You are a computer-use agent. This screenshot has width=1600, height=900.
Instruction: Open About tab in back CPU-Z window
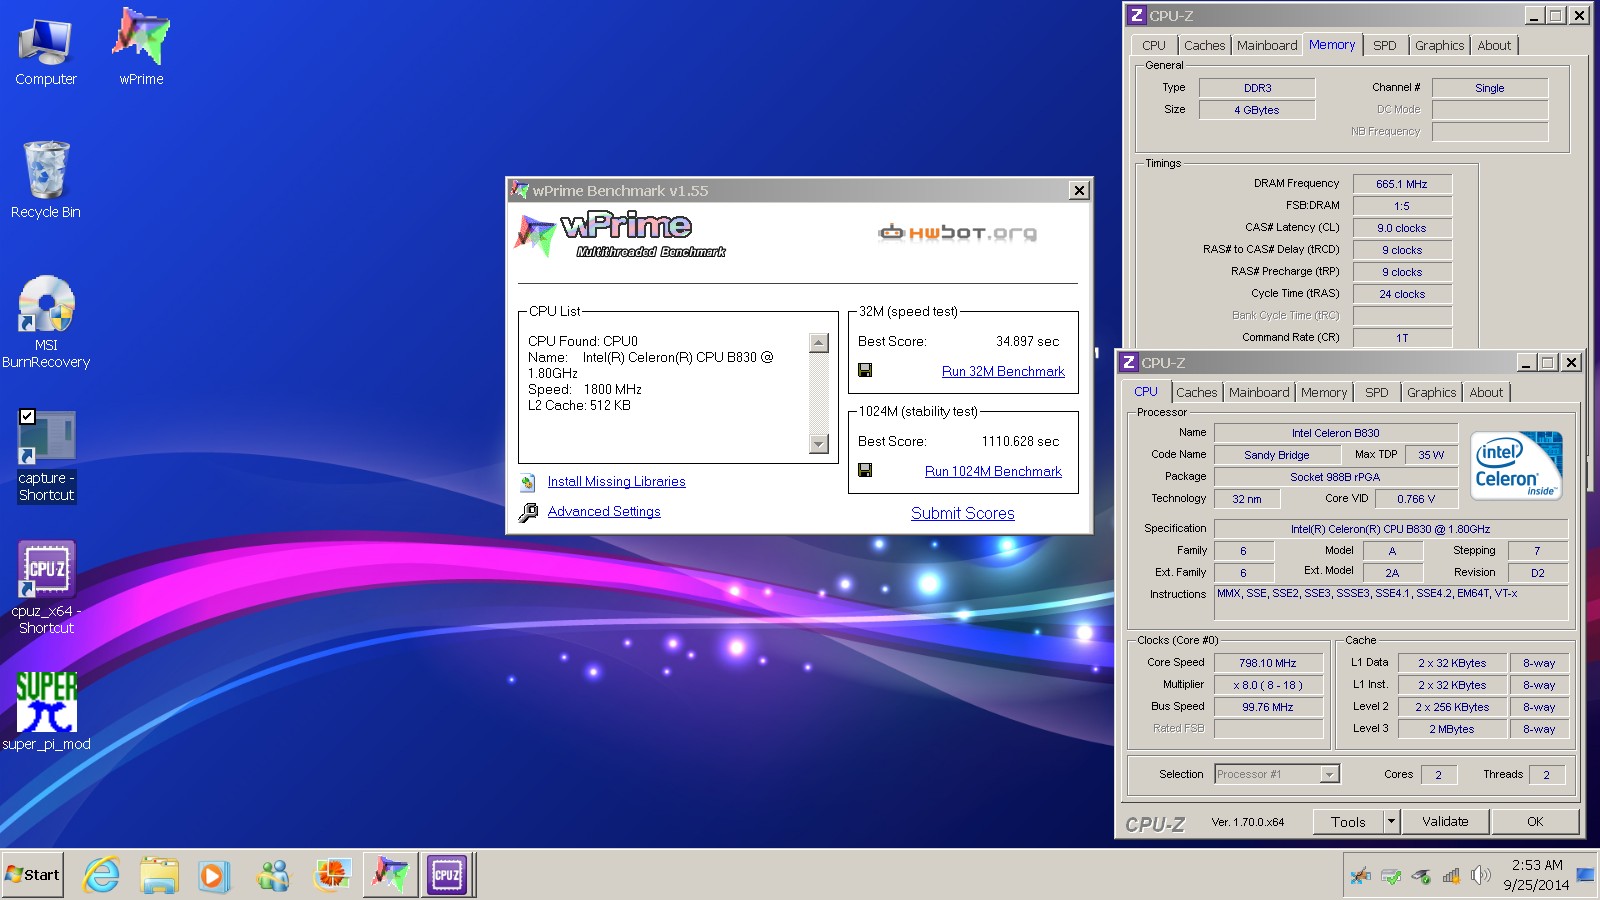[1494, 45]
